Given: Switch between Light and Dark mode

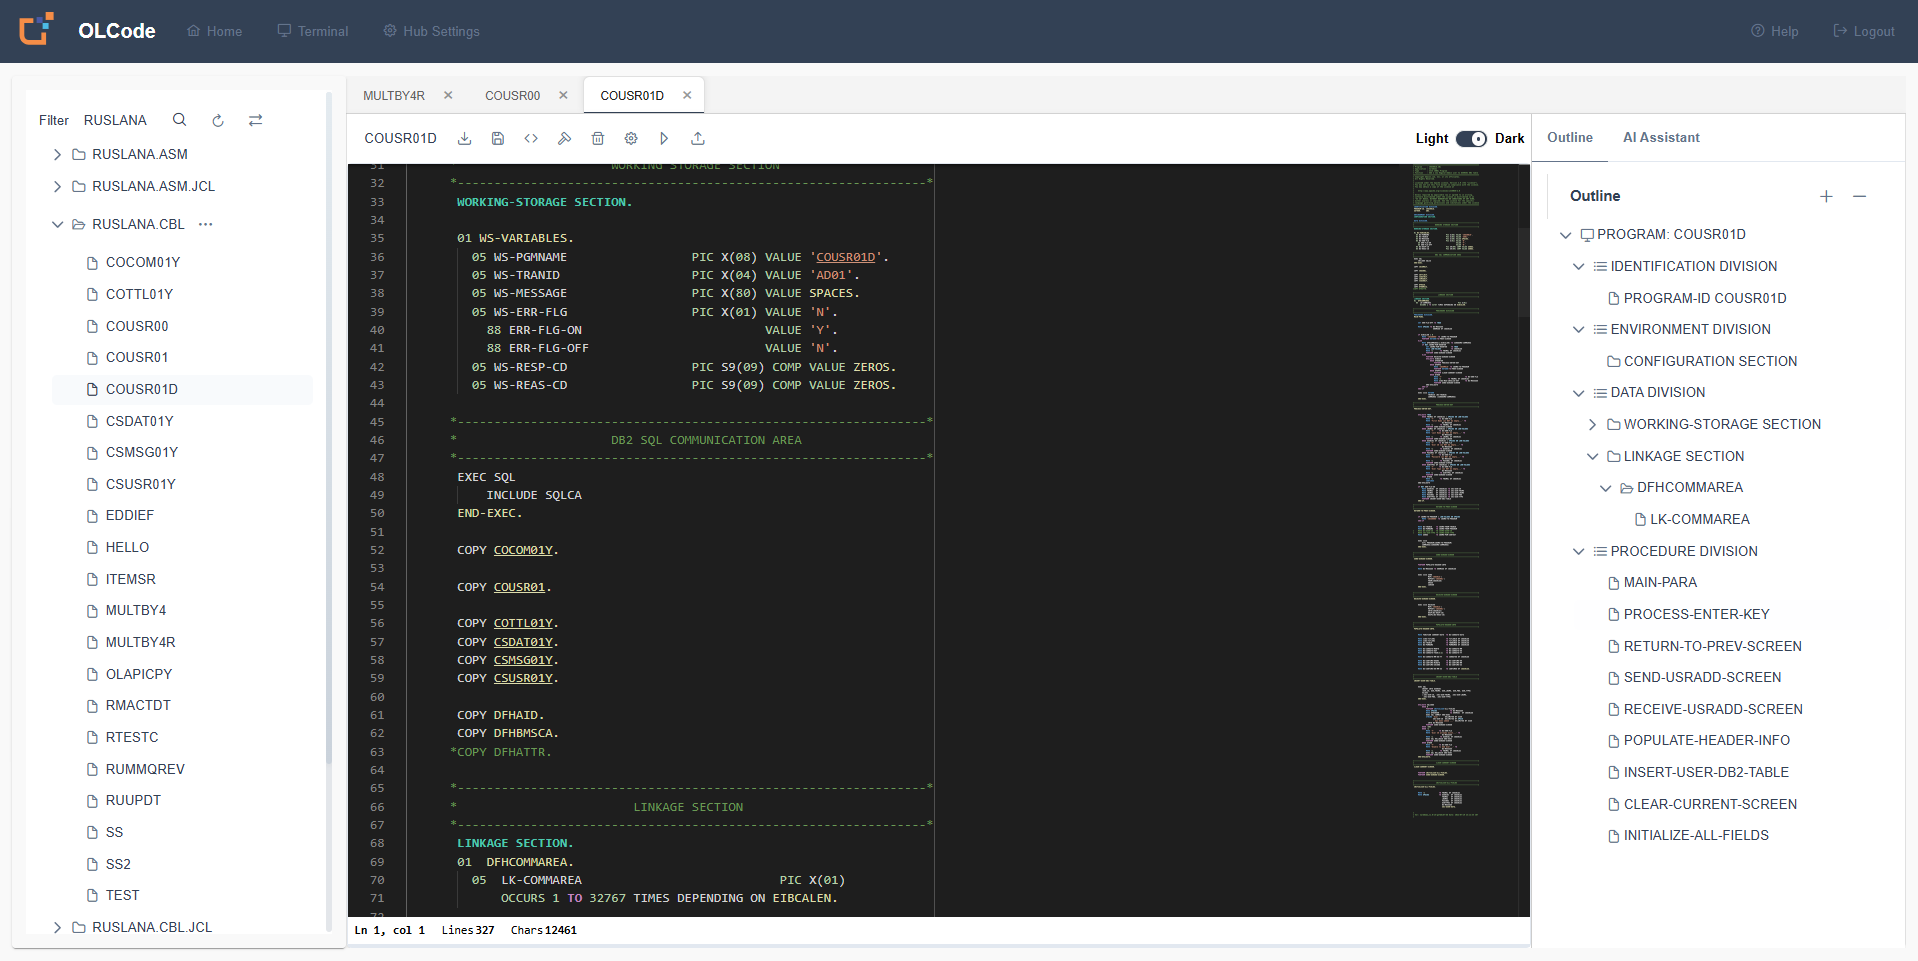Looking at the screenshot, I should pyautogui.click(x=1469, y=139).
